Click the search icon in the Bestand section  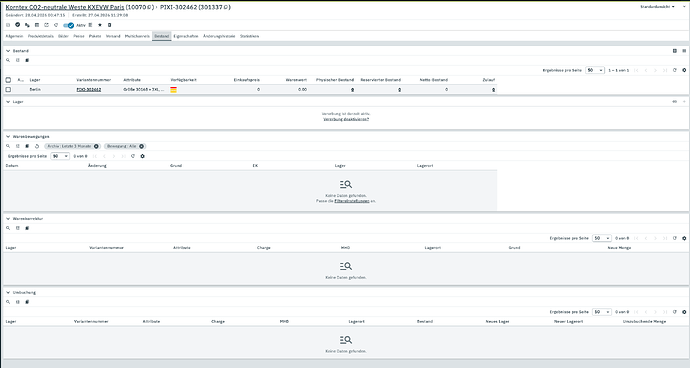pyautogui.click(x=8, y=60)
